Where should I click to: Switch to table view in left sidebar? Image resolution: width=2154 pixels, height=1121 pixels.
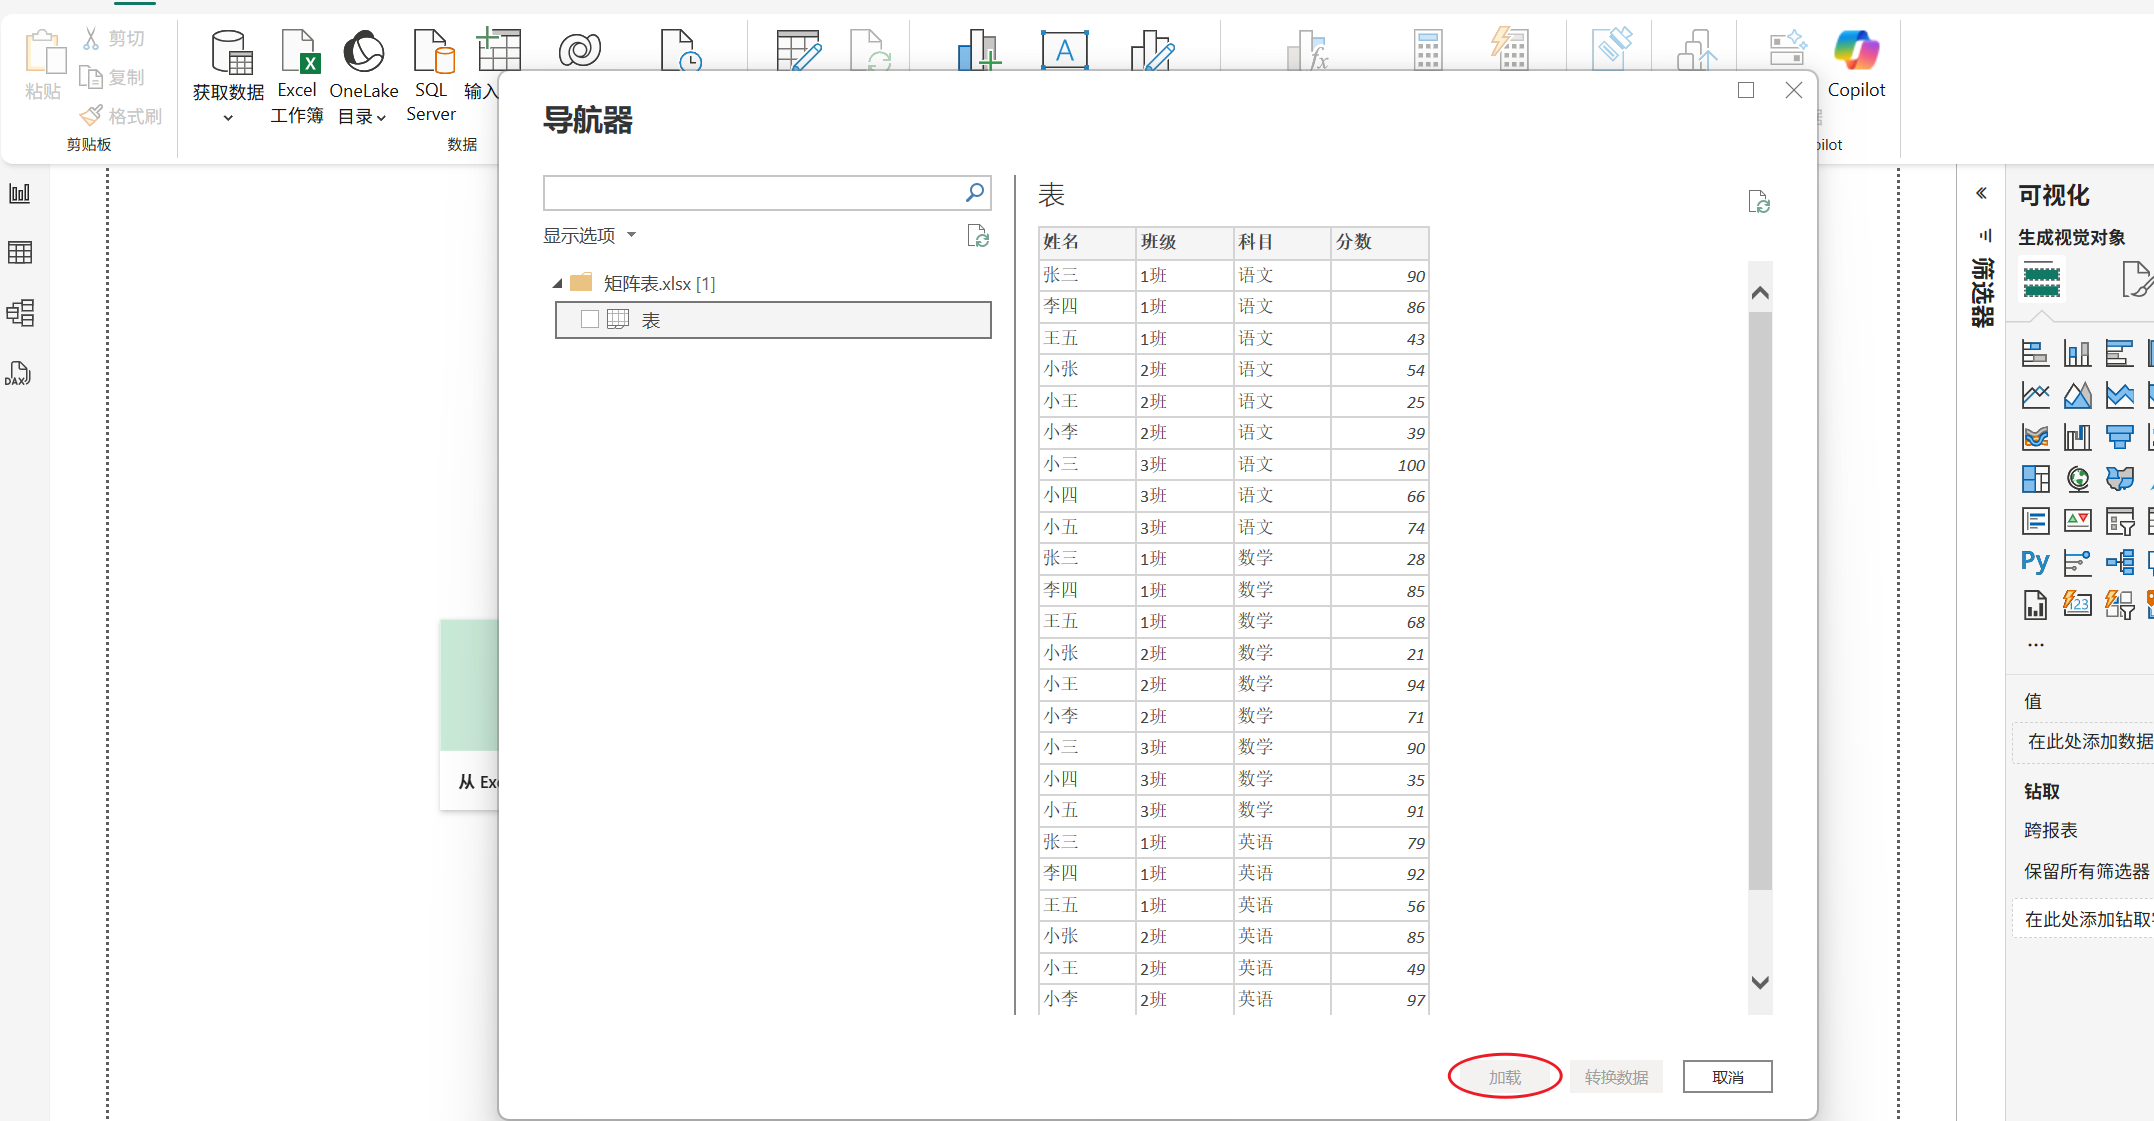[20, 252]
